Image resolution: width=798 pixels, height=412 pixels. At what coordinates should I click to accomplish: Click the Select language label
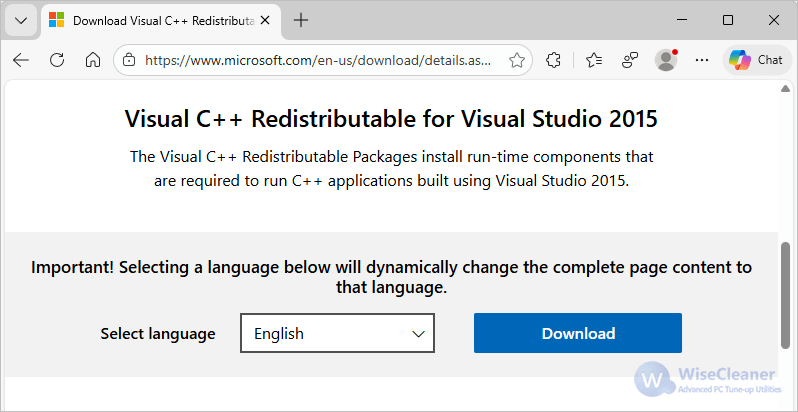coord(158,334)
